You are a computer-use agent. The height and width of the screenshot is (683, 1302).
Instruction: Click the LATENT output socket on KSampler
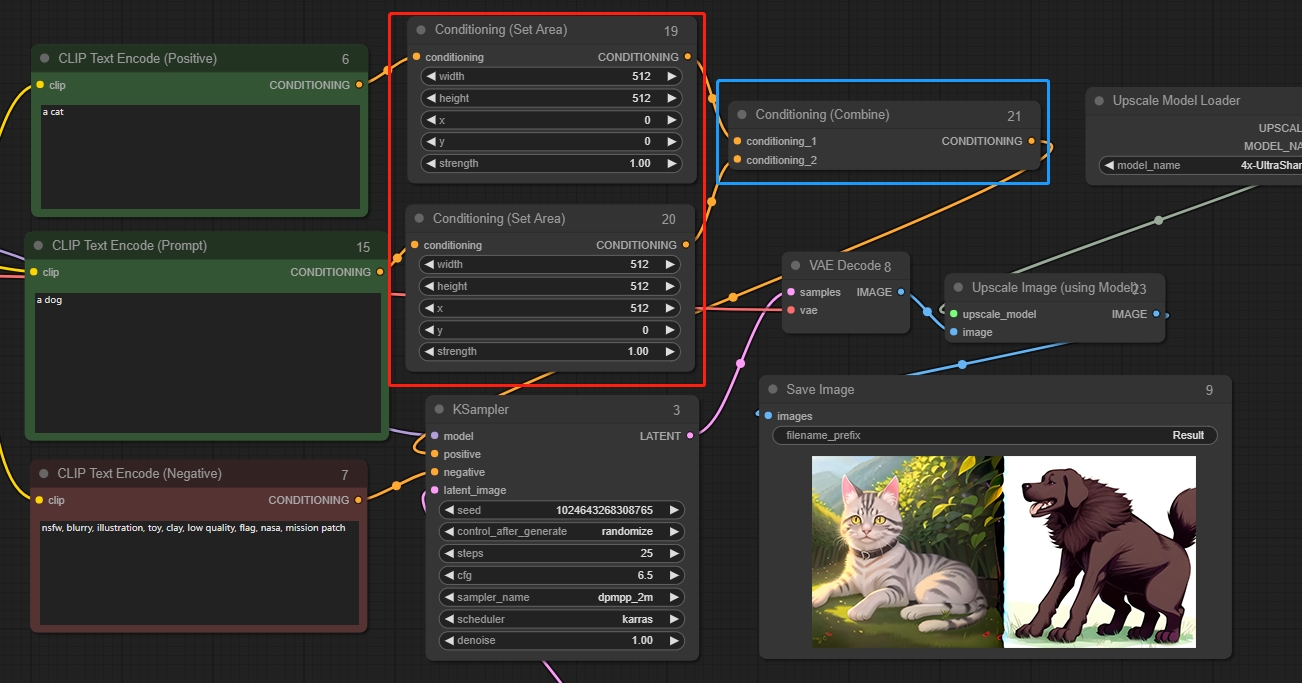tap(690, 436)
